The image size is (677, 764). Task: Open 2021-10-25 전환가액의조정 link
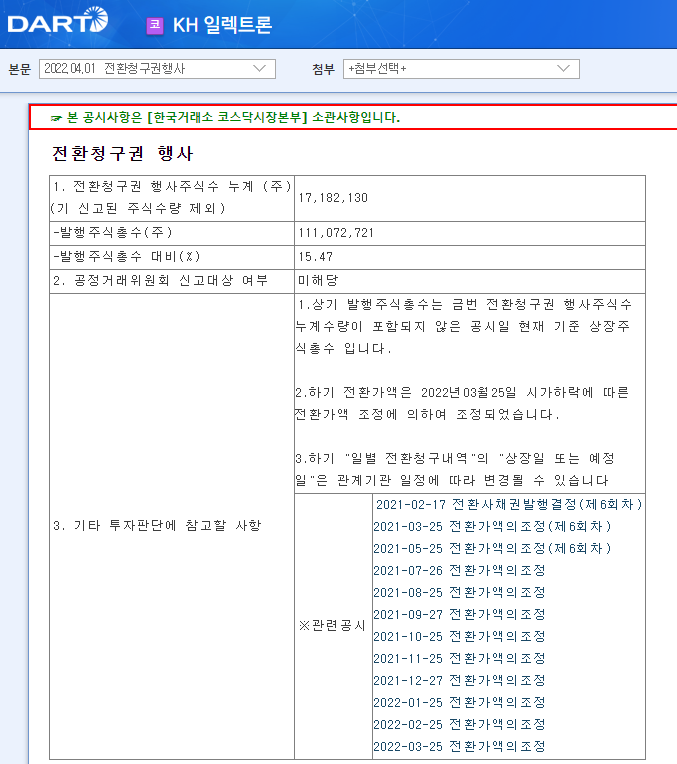459,636
